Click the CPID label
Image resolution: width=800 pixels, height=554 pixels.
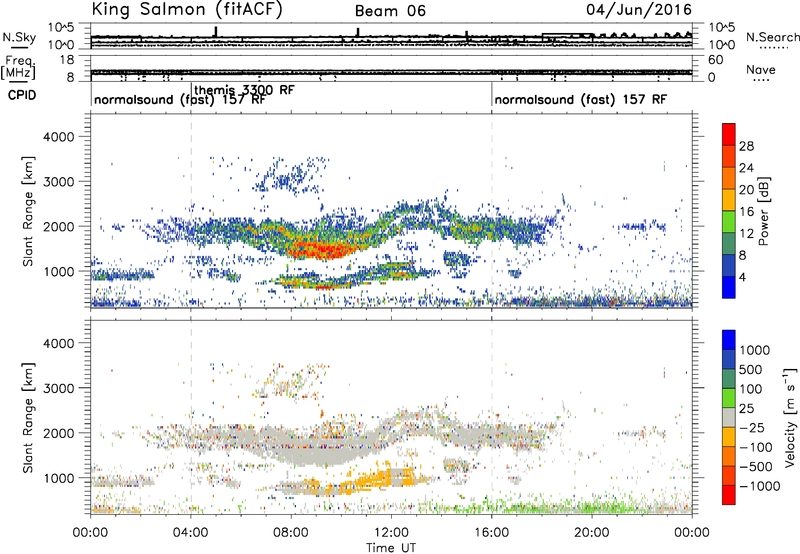click(22, 95)
